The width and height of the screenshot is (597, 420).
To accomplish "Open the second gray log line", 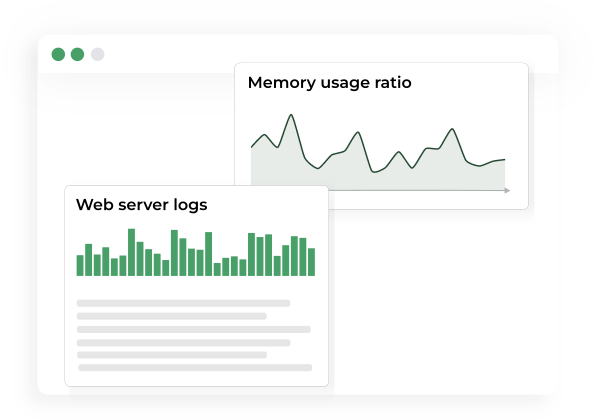I will pyautogui.click(x=172, y=316).
